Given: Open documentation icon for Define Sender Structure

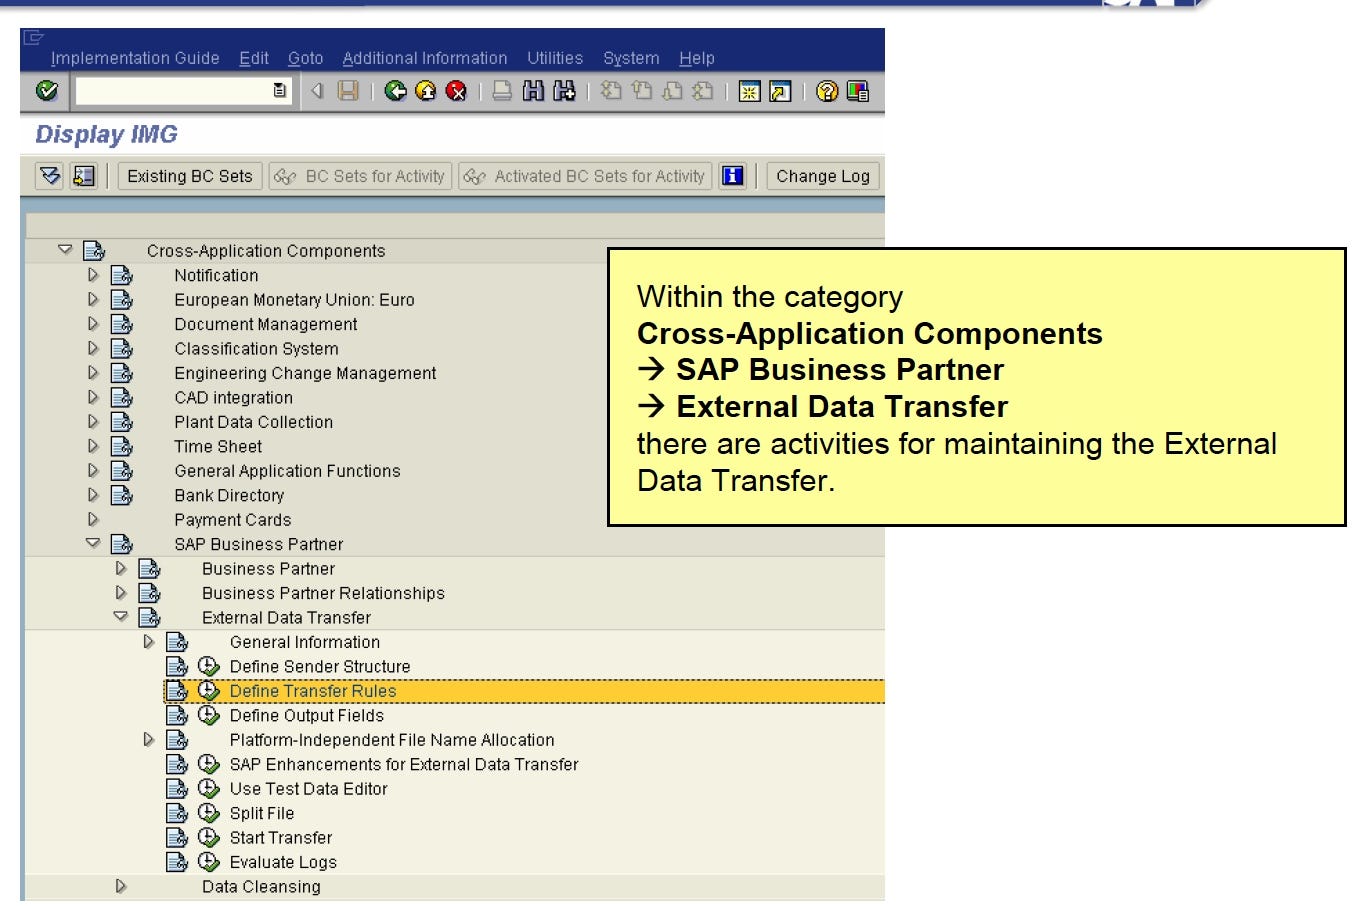Looking at the screenshot, I should click(177, 667).
